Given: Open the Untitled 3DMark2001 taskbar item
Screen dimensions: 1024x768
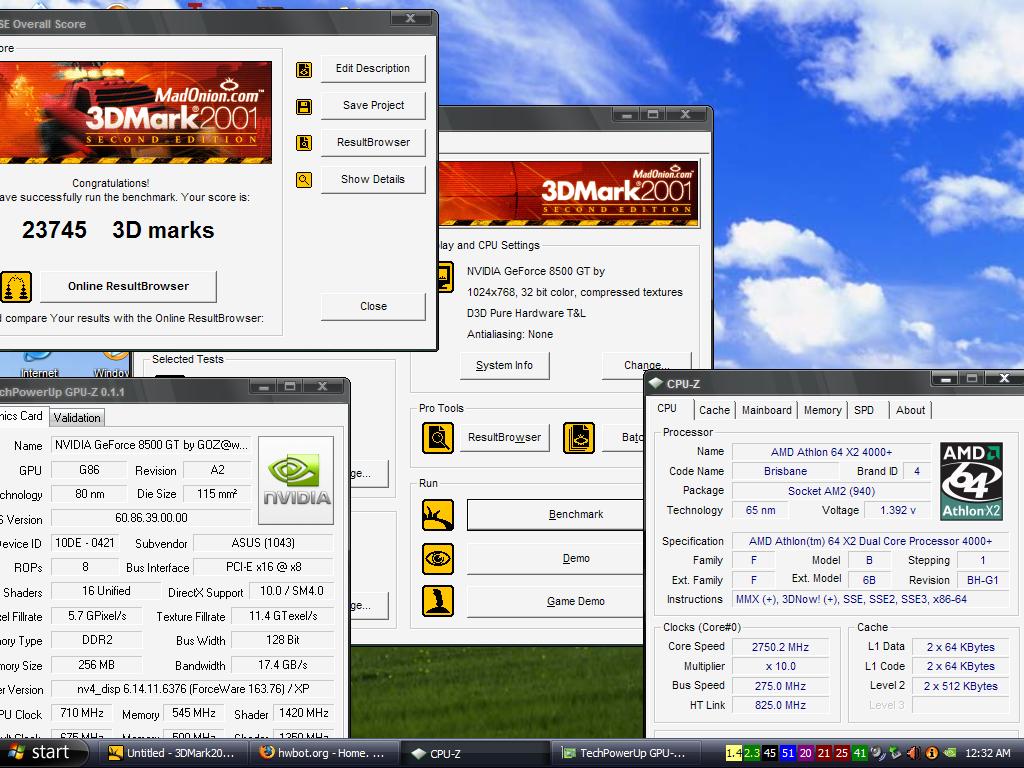Looking at the screenshot, I should point(172,753).
